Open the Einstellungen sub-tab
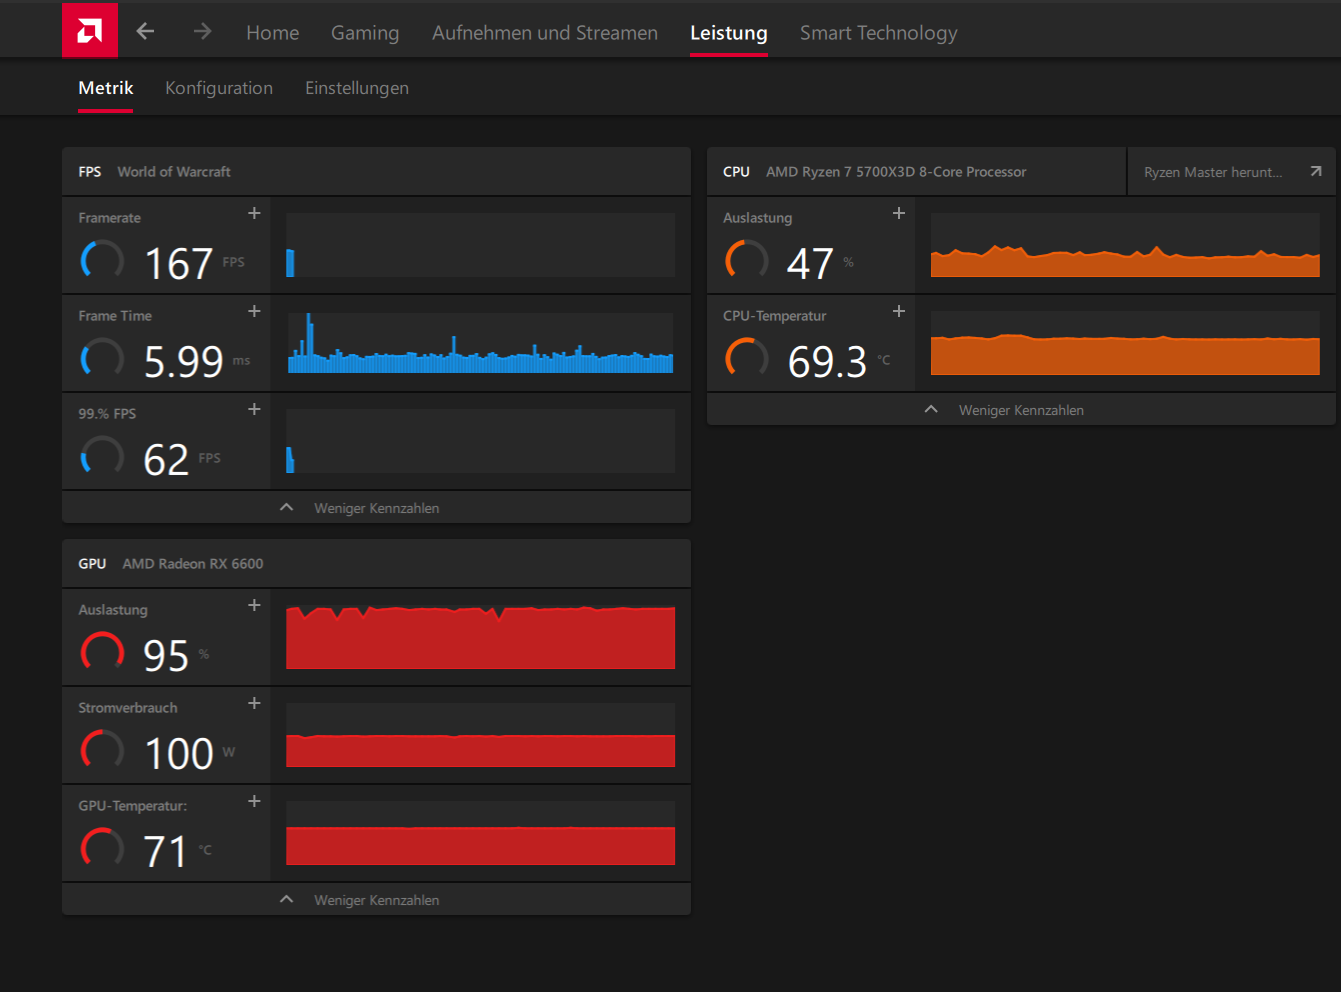The width and height of the screenshot is (1341, 992). pos(357,88)
